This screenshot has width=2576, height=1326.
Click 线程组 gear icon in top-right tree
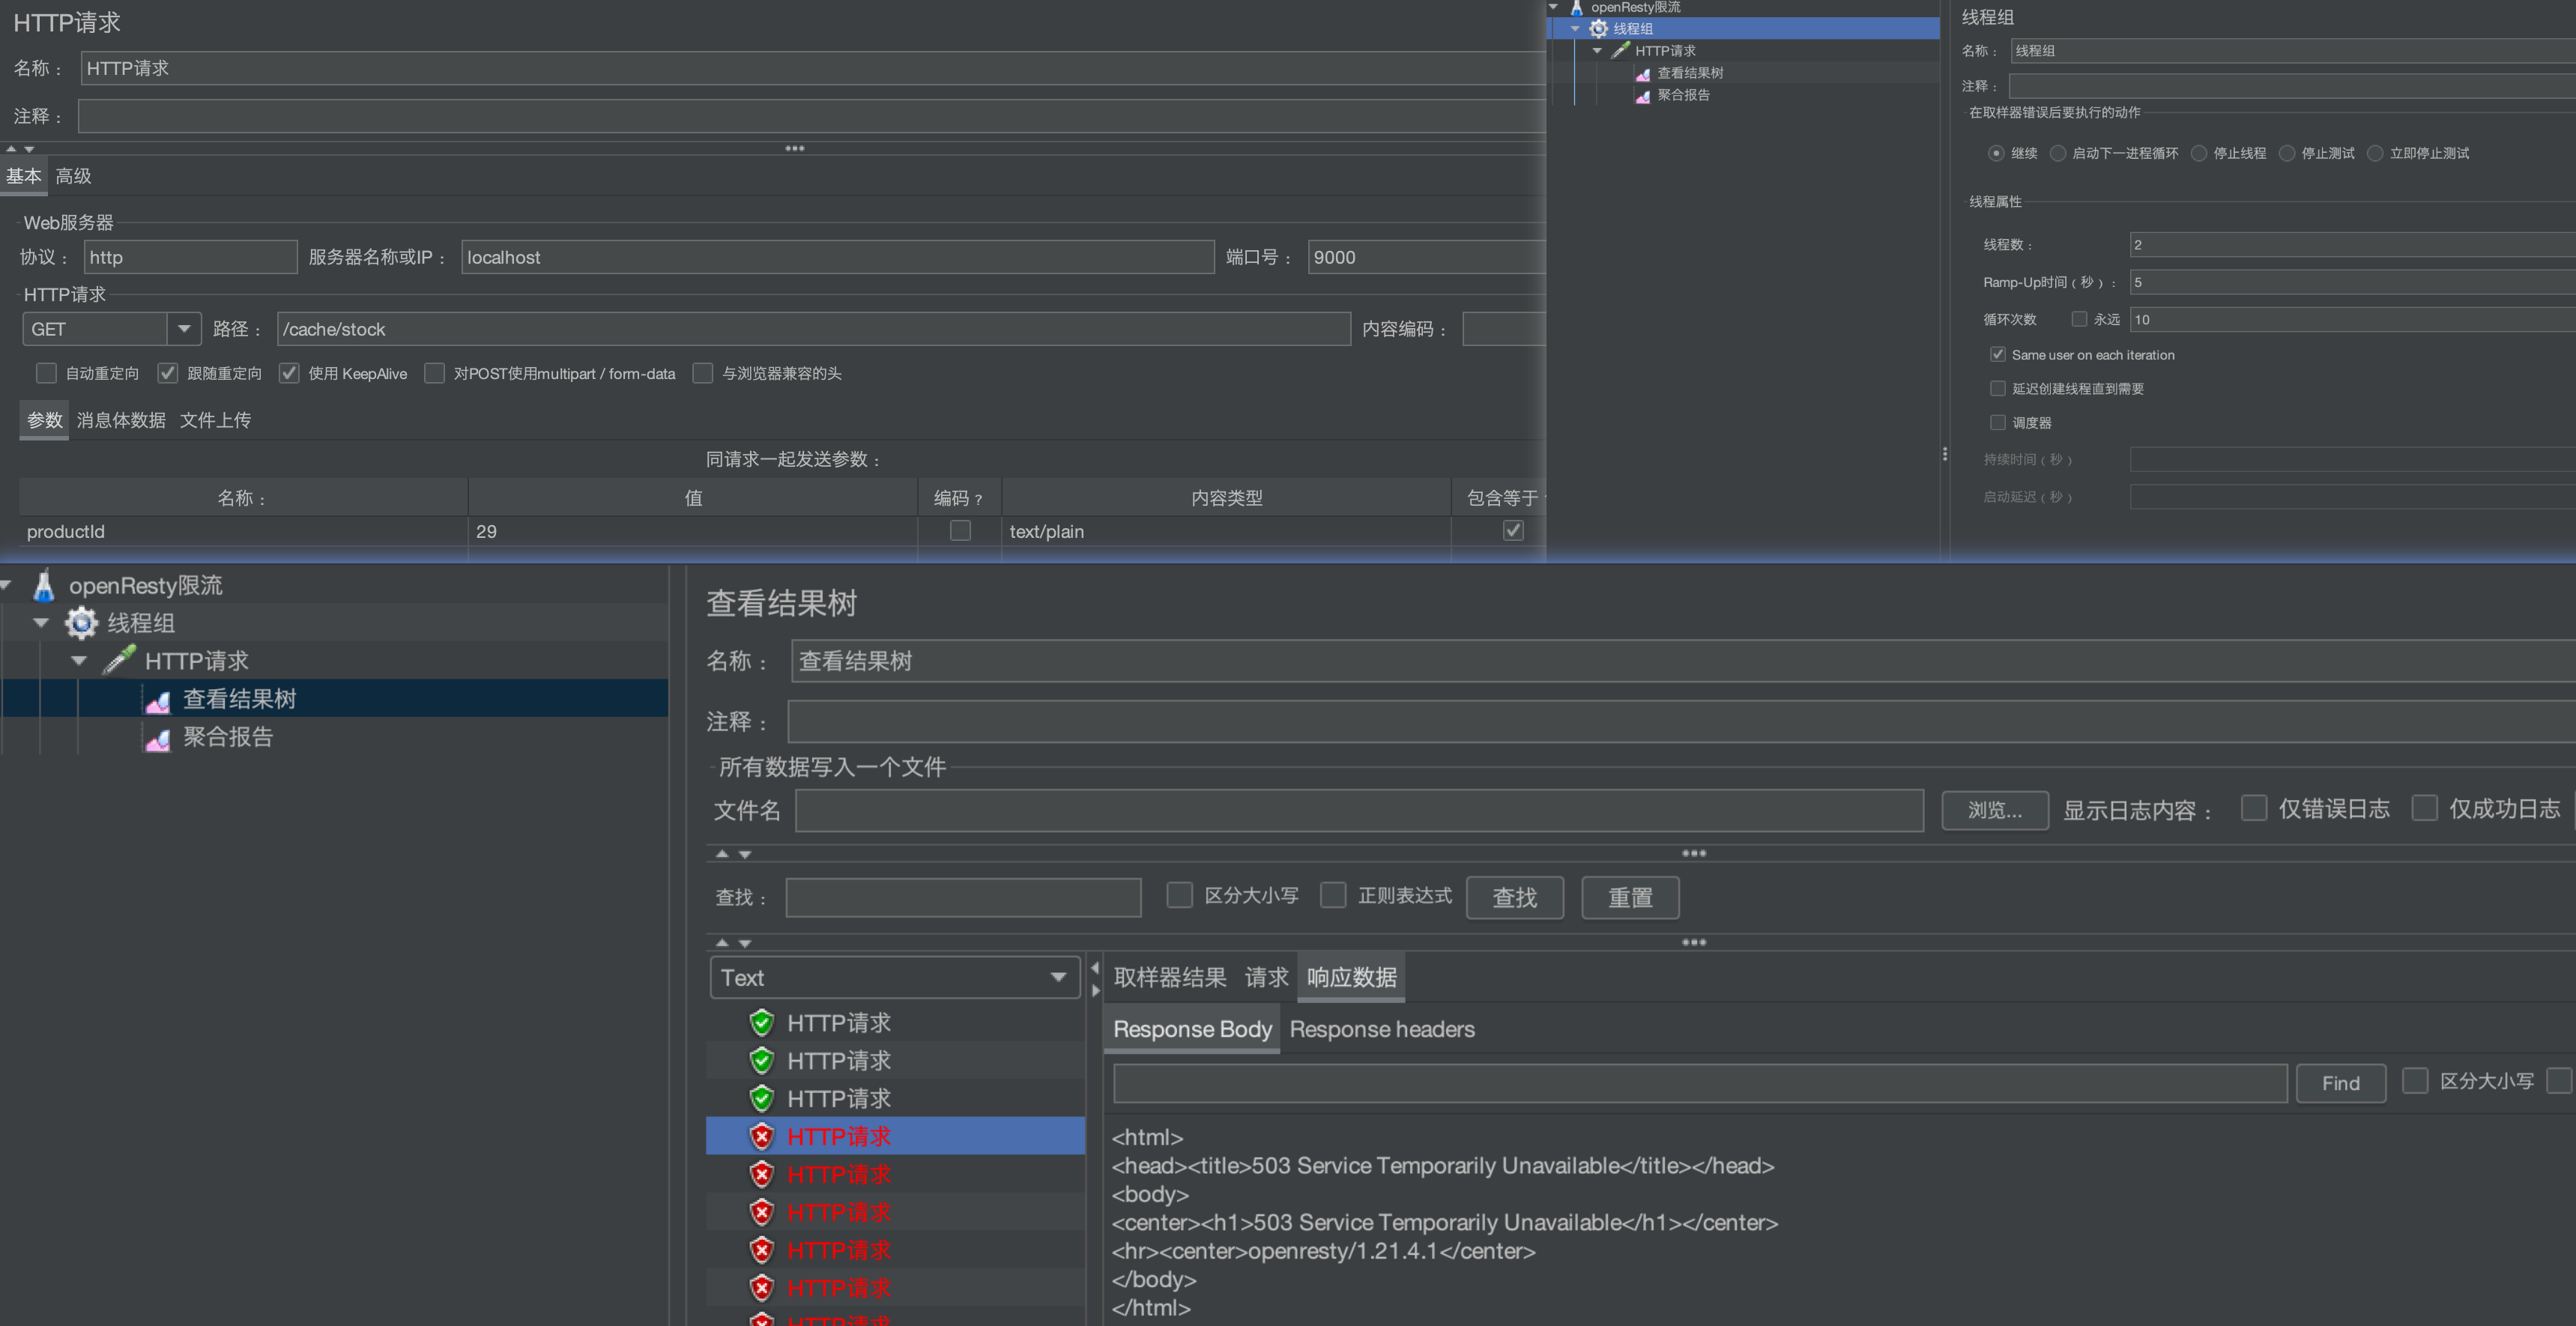[1599, 29]
